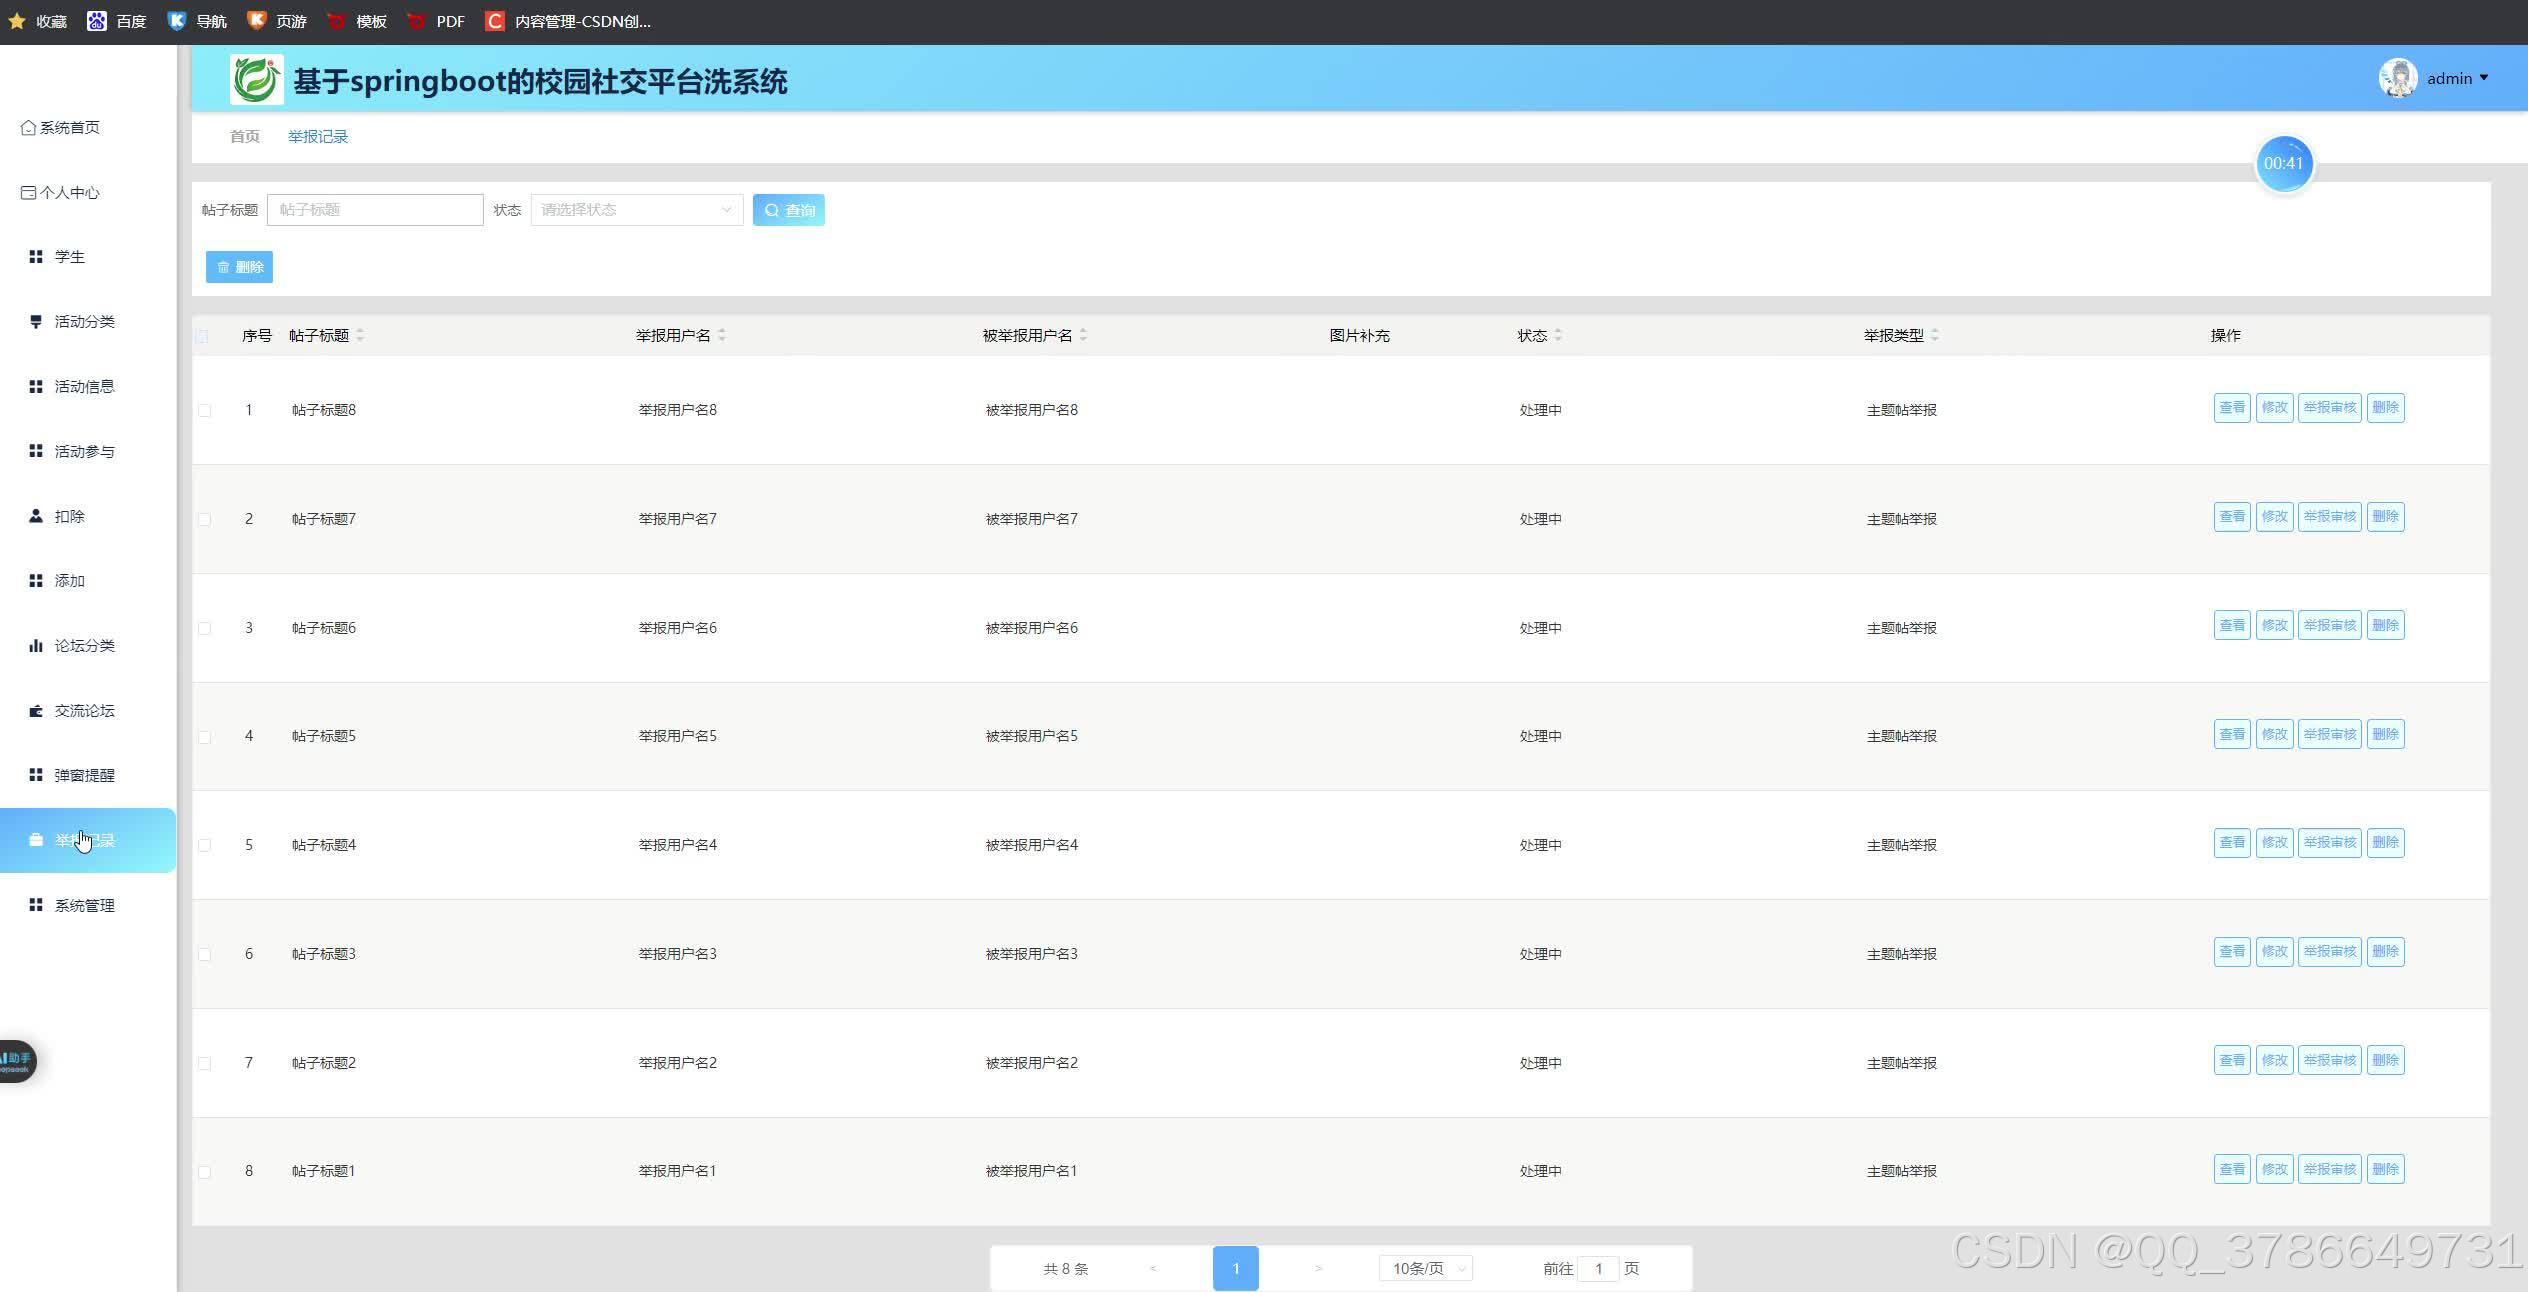Click the 查询 search button

pyautogui.click(x=788, y=210)
